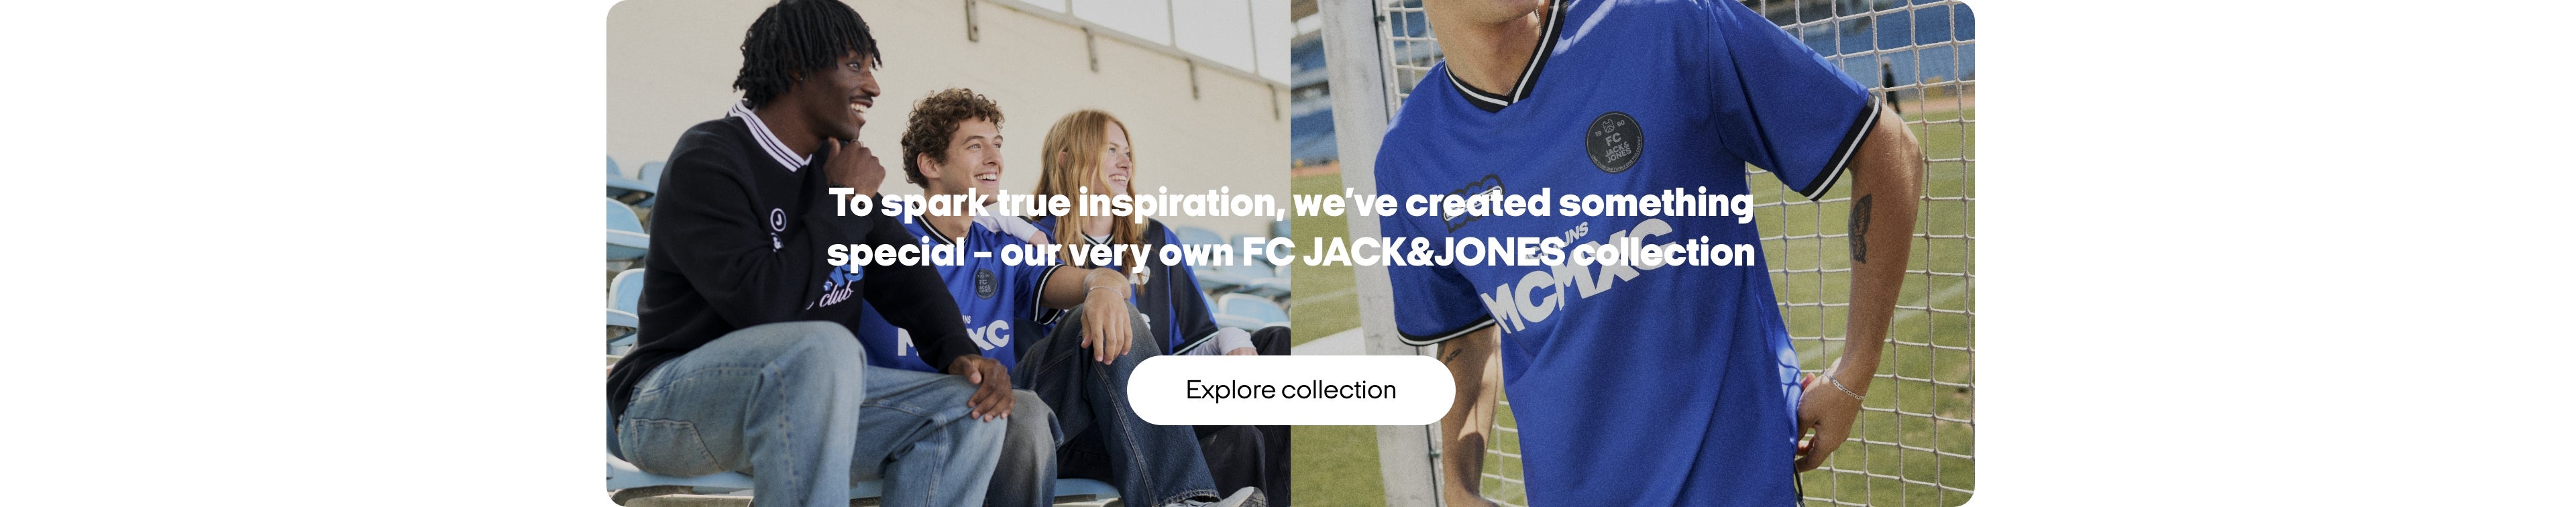Screen dimensions: 2576x507
Task: Click the light blue jeans of the left man
Action: point(800,420)
